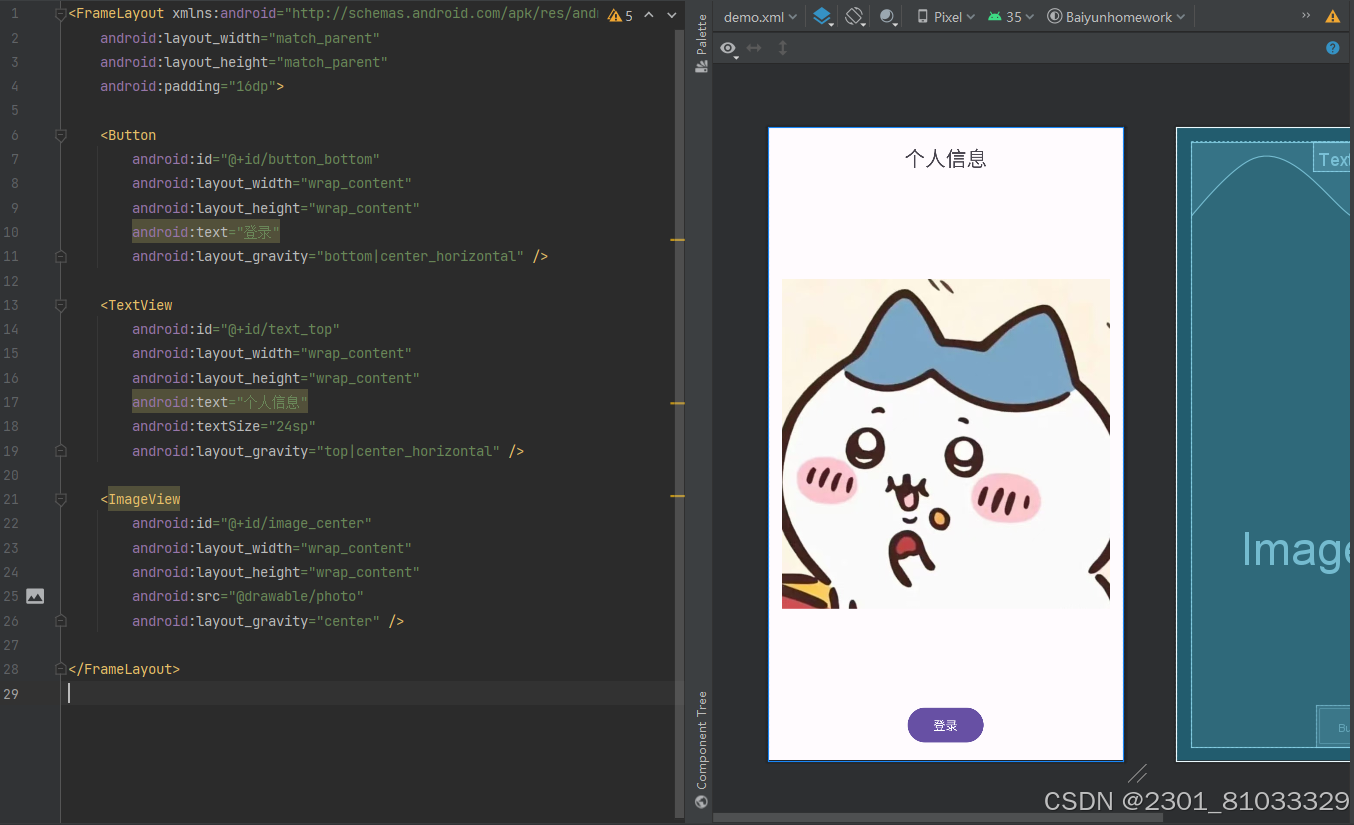Change API level 35 dropdown
This screenshot has width=1354, height=825.
click(x=1011, y=17)
